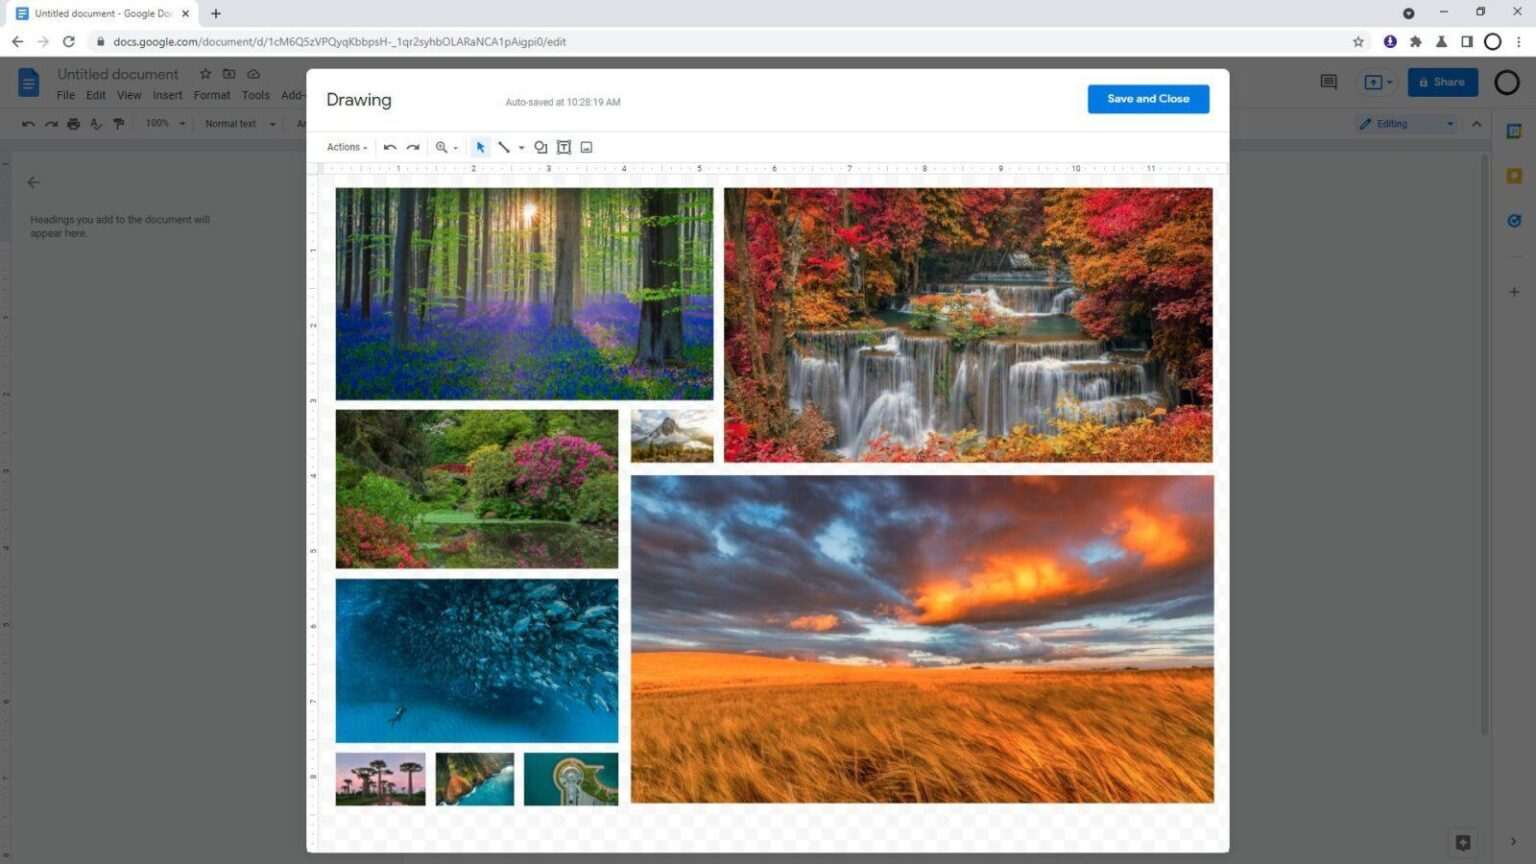
Task: Activate the zoom tool in the drawing editor
Action: point(443,147)
